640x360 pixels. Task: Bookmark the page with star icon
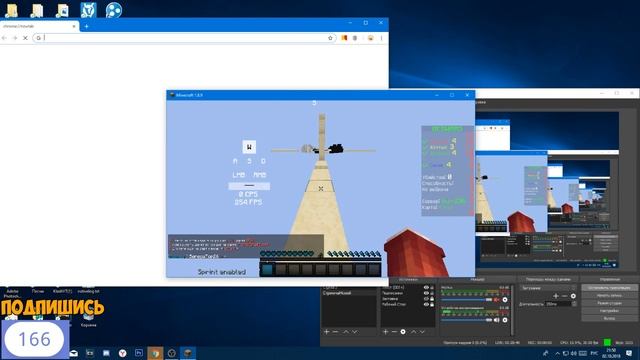[330, 38]
